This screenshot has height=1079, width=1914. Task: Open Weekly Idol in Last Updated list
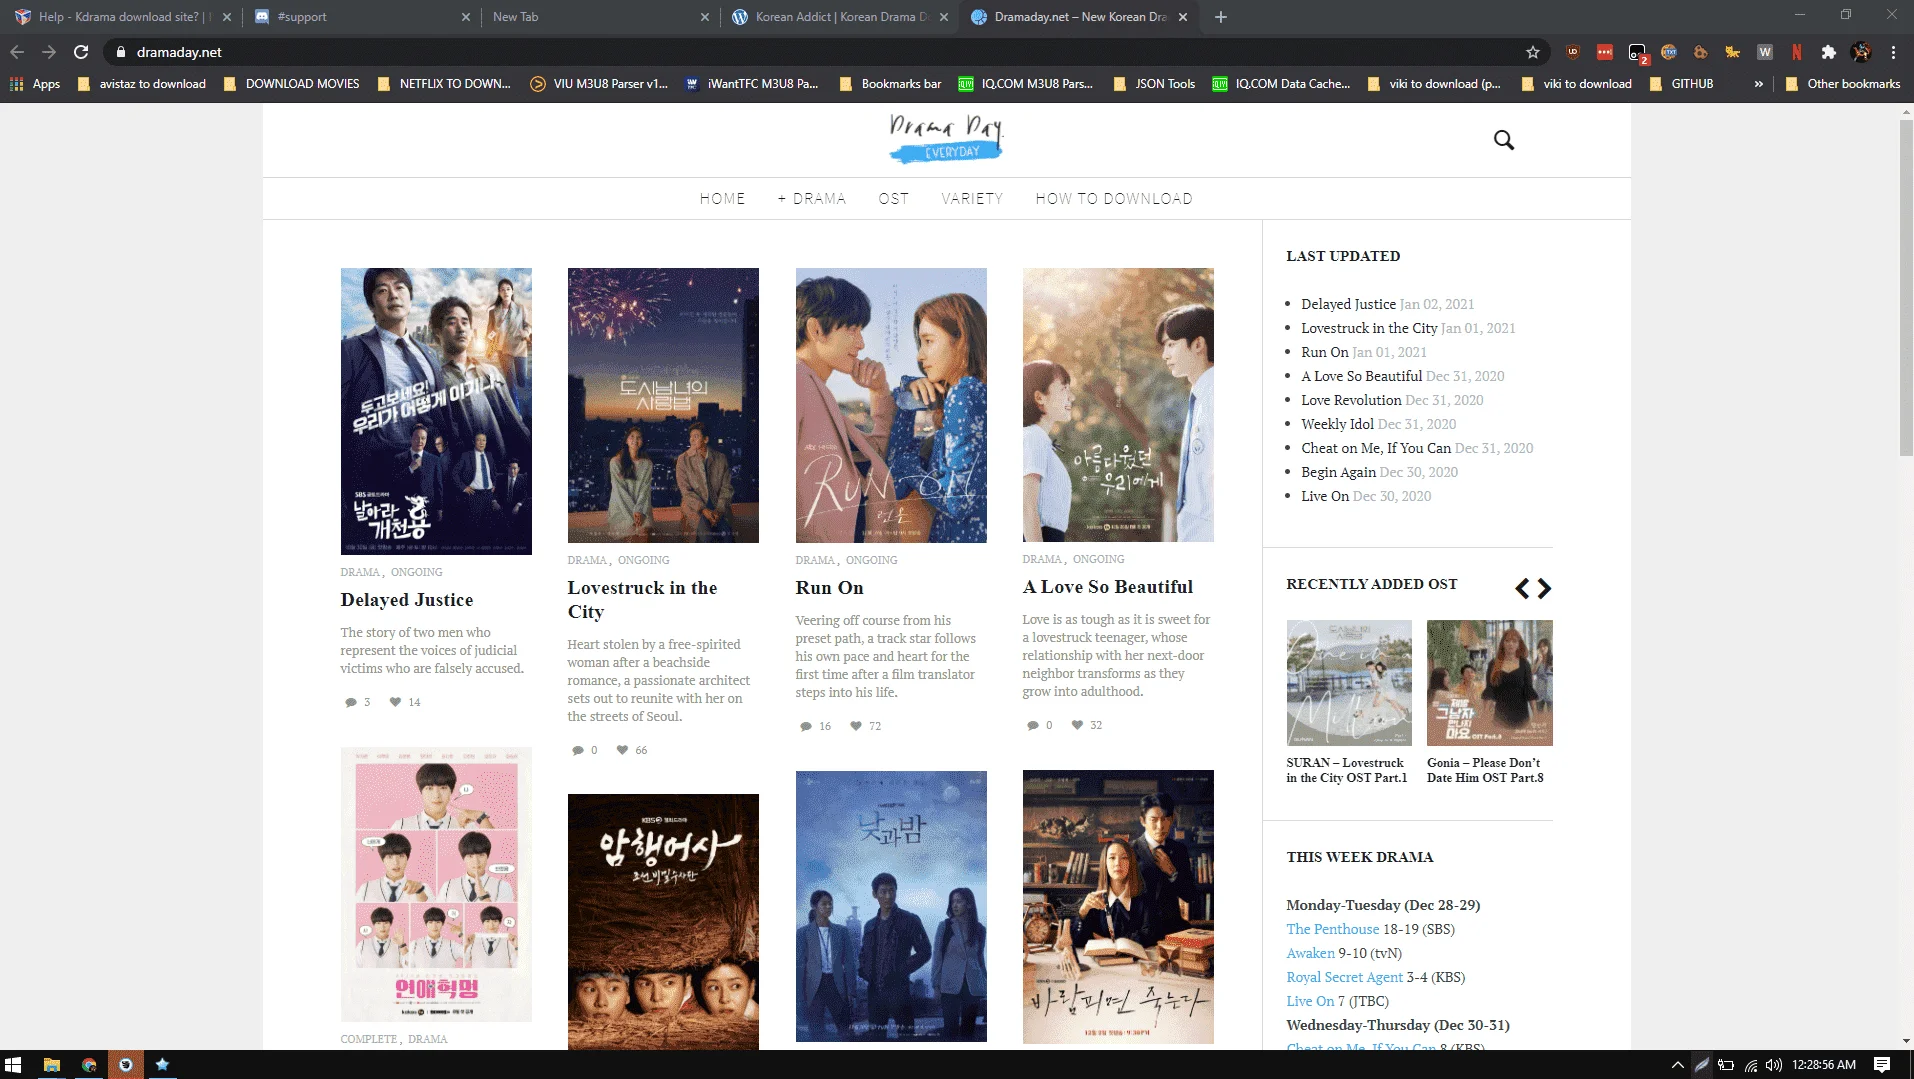[x=1337, y=424]
